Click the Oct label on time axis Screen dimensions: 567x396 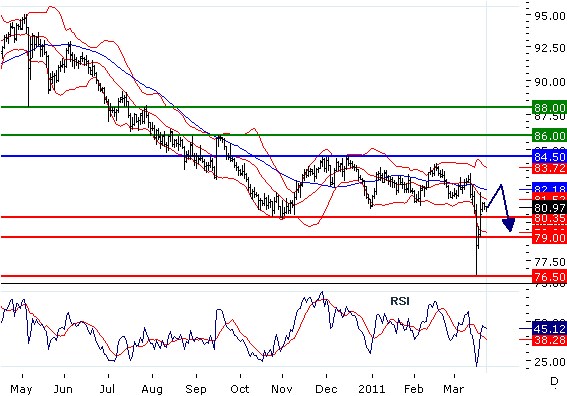pos(240,389)
